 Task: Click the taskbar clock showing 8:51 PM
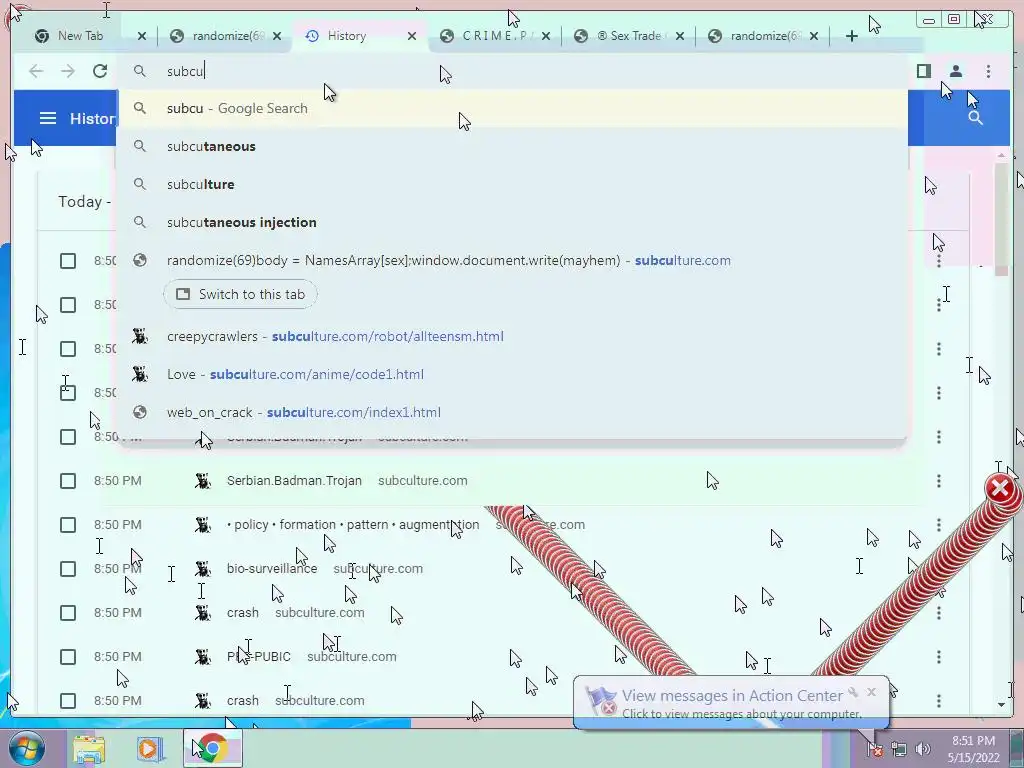973,749
